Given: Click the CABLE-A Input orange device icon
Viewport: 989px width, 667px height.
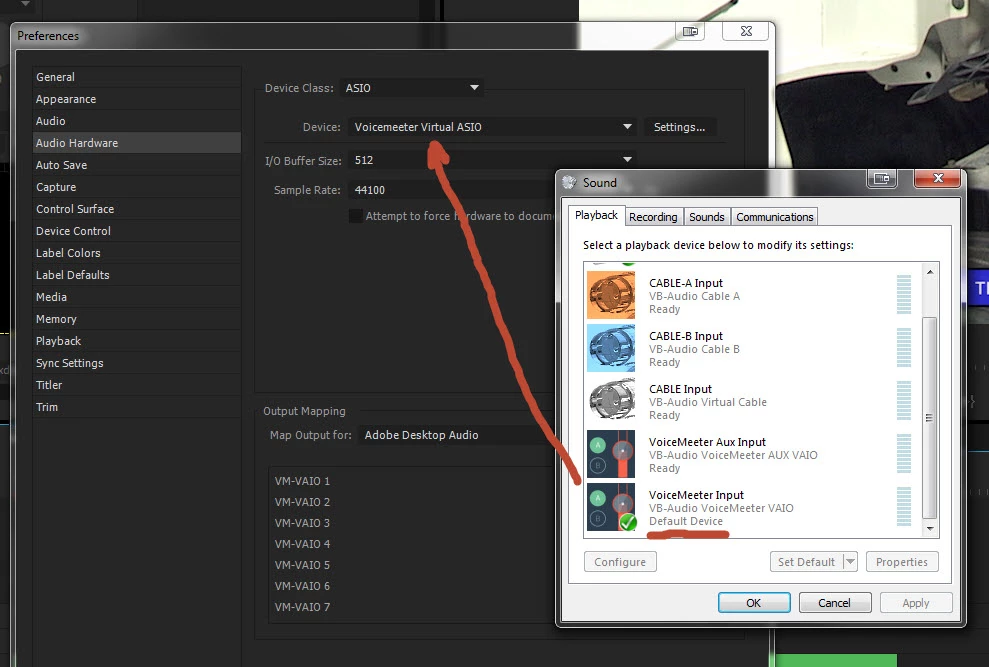Looking at the screenshot, I should 611,295.
